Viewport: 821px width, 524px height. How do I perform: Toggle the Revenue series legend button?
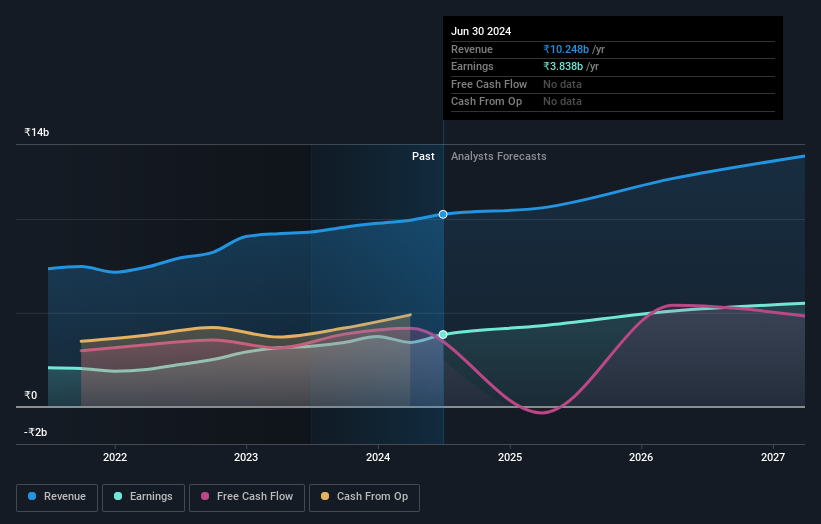point(57,497)
